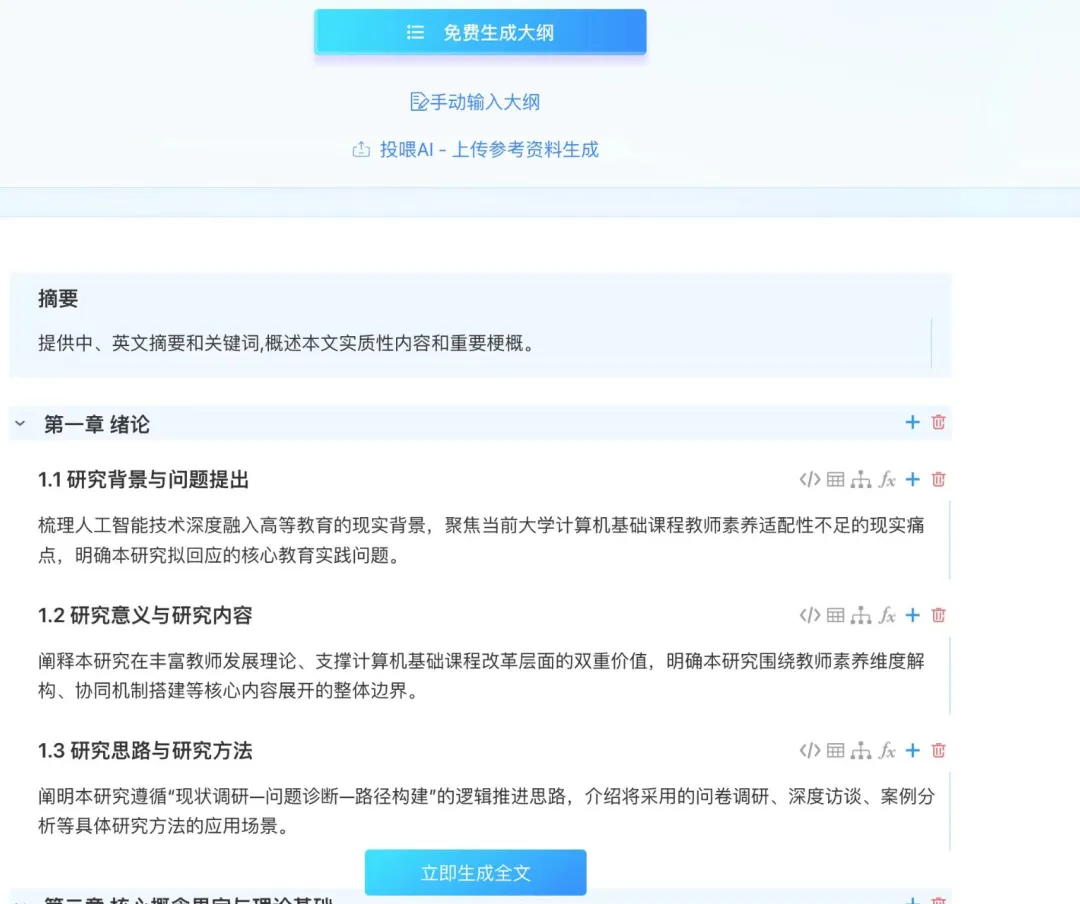Add a new item to 第一章 绪论
This screenshot has height=904, width=1080.
tap(913, 422)
